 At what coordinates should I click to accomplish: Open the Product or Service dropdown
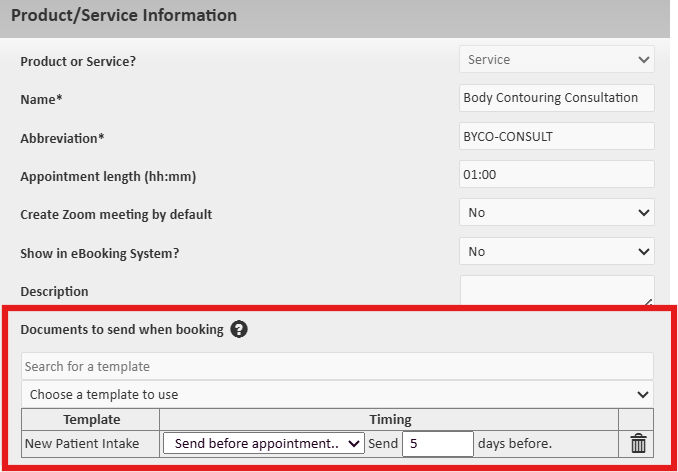click(x=556, y=60)
